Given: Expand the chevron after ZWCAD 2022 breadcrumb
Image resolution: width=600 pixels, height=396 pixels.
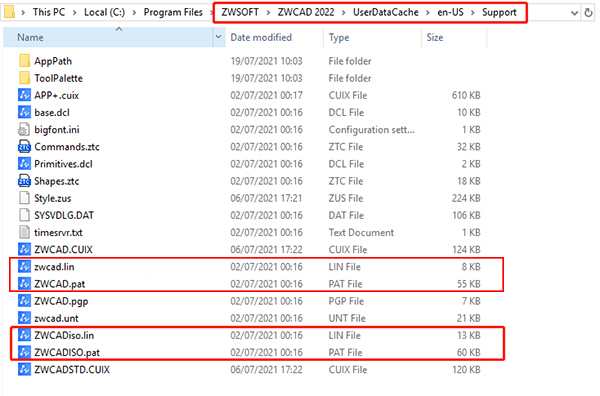Looking at the screenshot, I should click(x=343, y=13).
